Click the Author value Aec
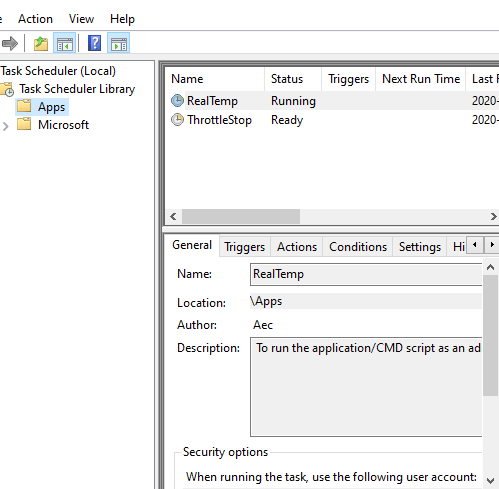 [x=263, y=325]
